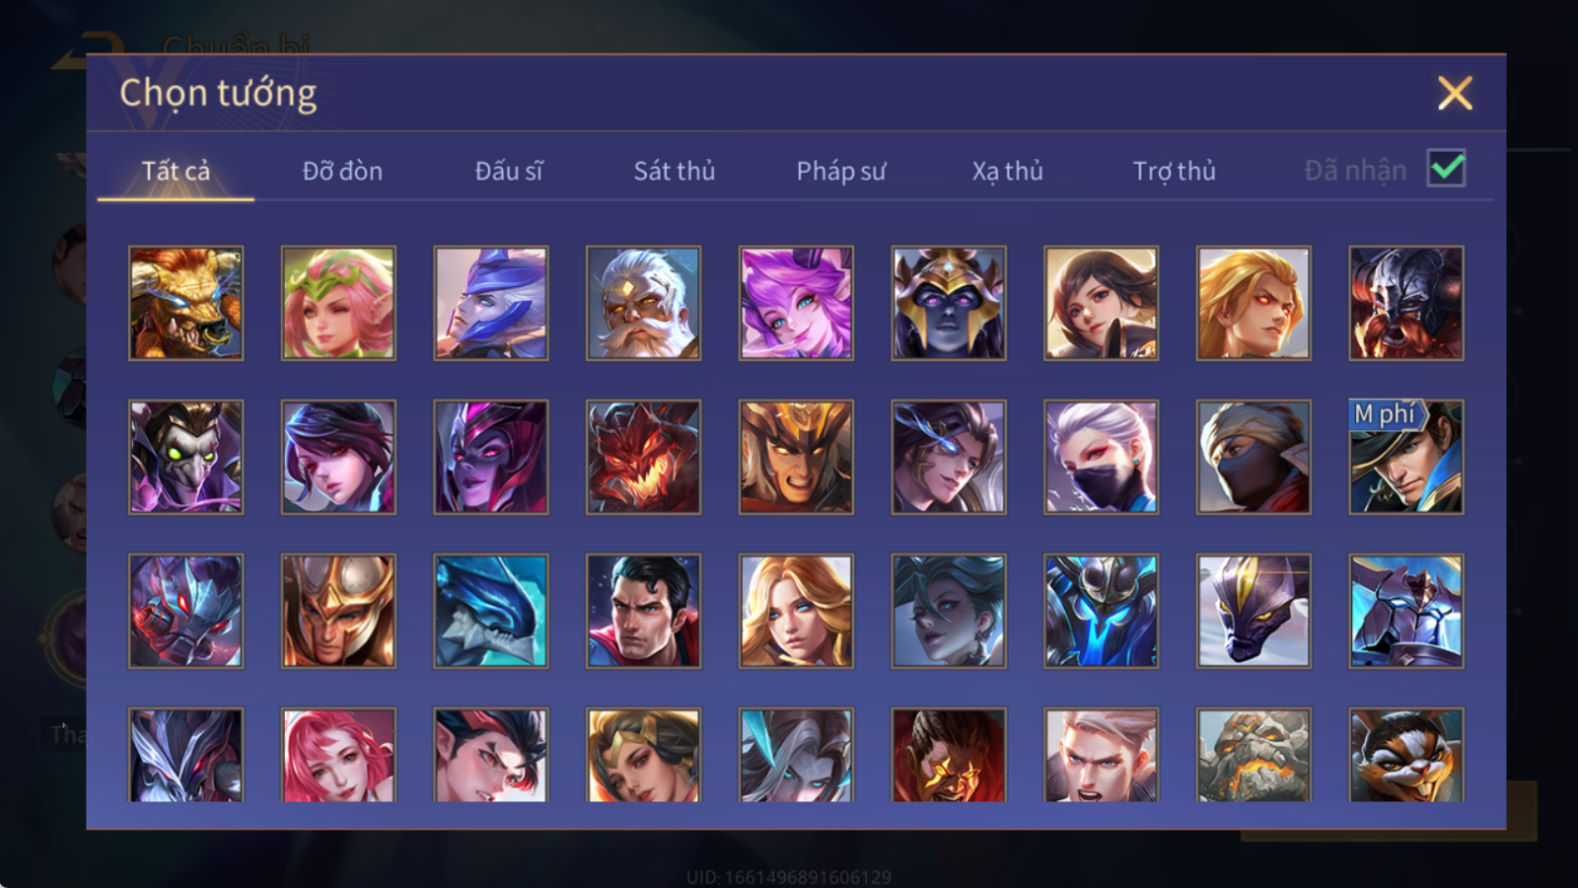Choose the white-bearded old man hero
The height and width of the screenshot is (888, 1578).
(x=643, y=303)
